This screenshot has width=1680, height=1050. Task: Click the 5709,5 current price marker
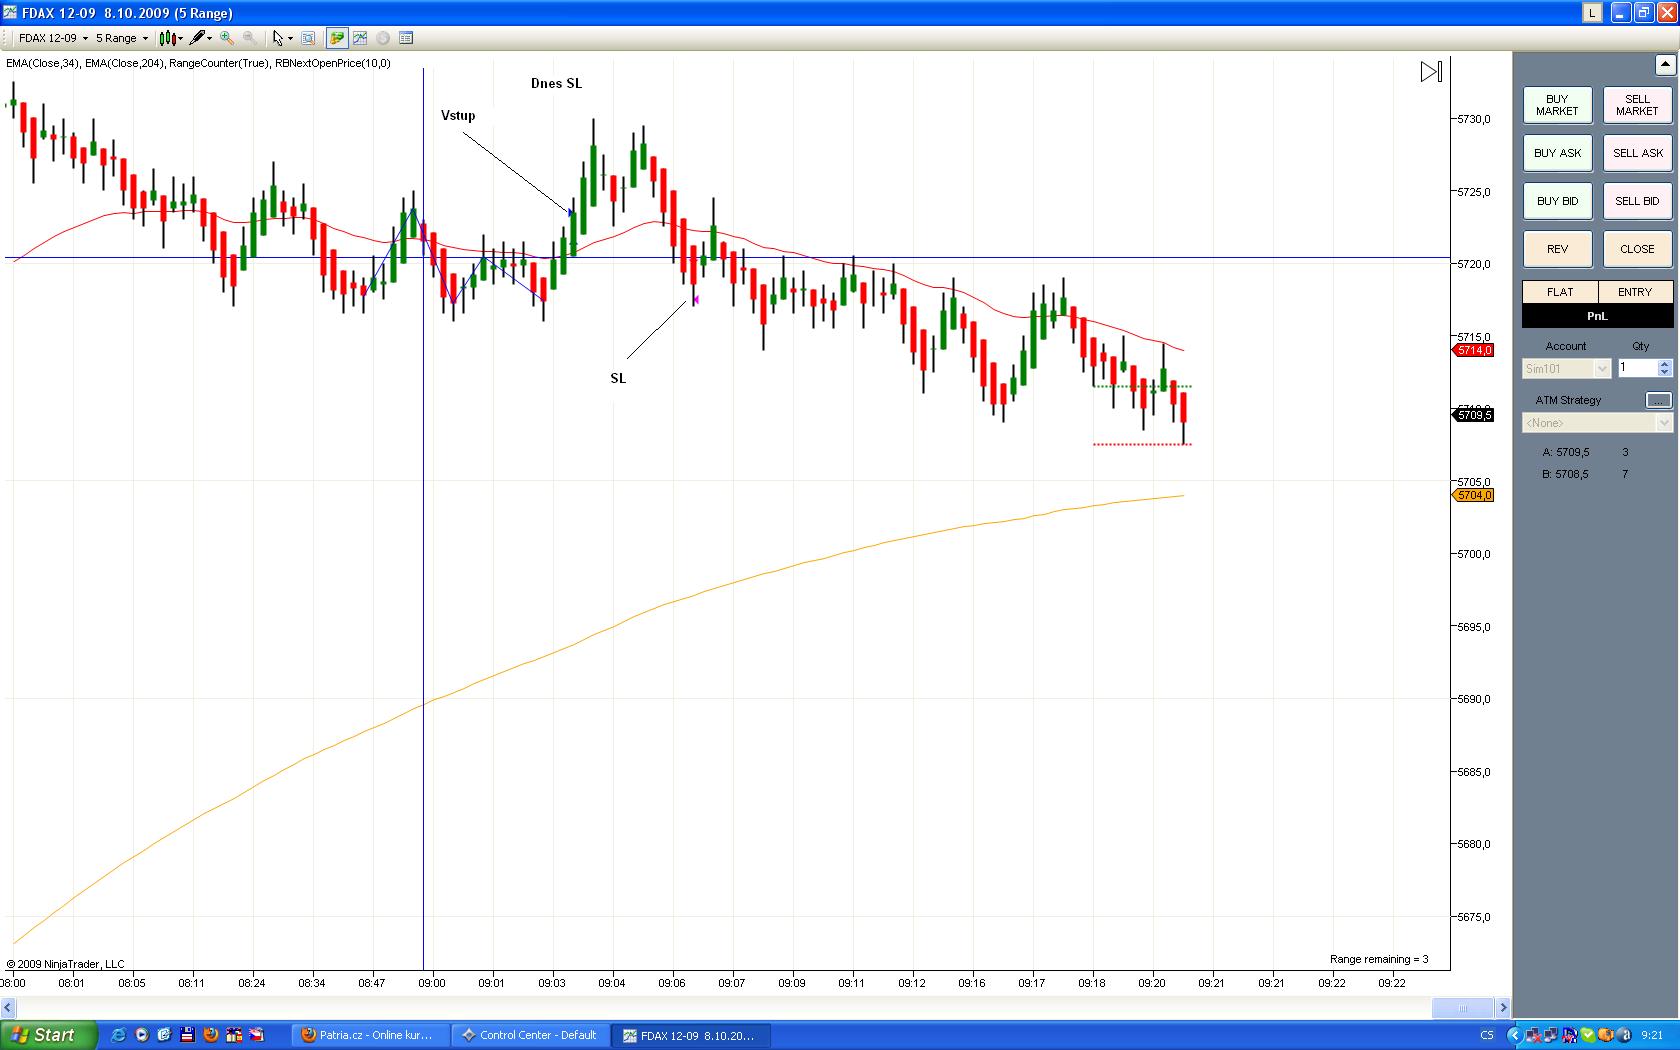pos(1473,415)
